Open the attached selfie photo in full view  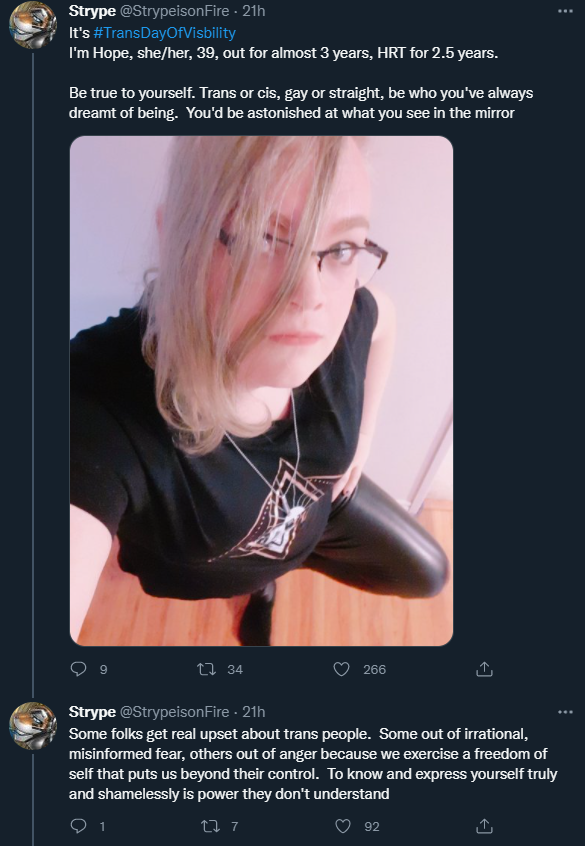[x=261, y=391]
